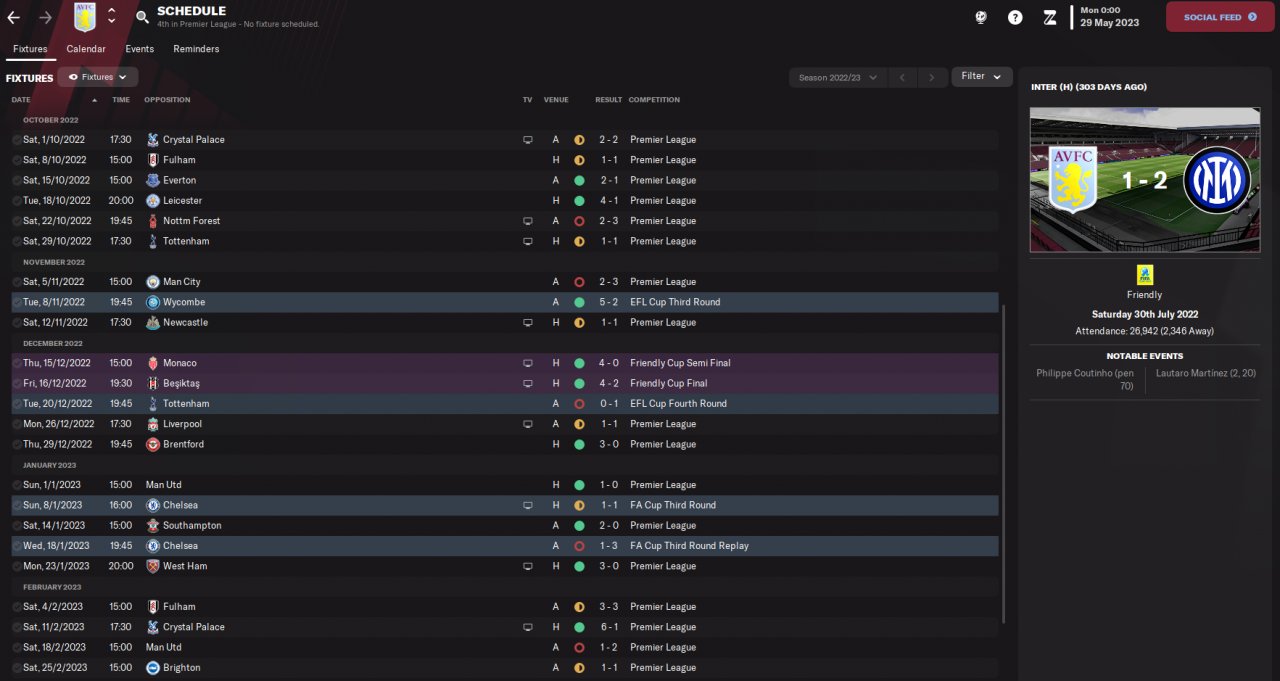Toggle the marker circle for Fri, 16/12/2022
Image resolution: width=1280 pixels, height=681 pixels.
[17, 383]
